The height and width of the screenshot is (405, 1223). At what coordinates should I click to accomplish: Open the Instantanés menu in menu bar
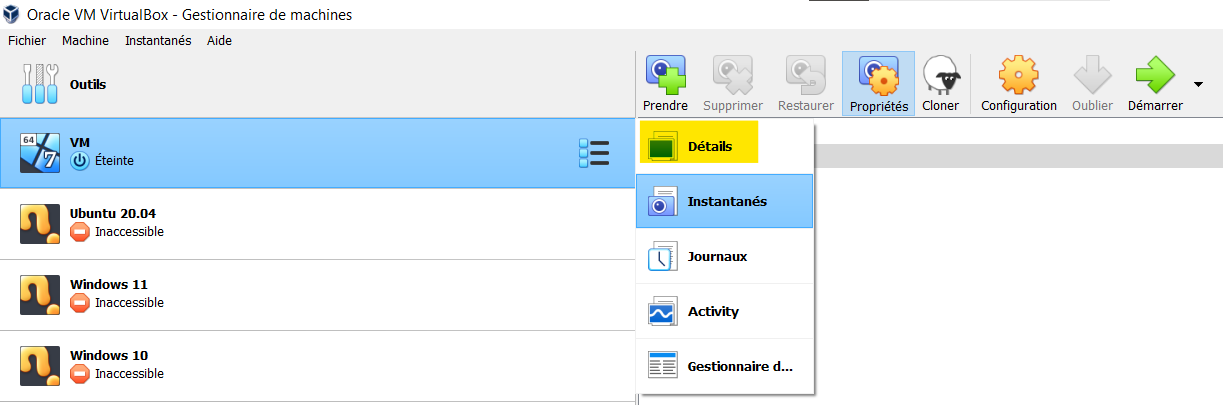[158, 41]
